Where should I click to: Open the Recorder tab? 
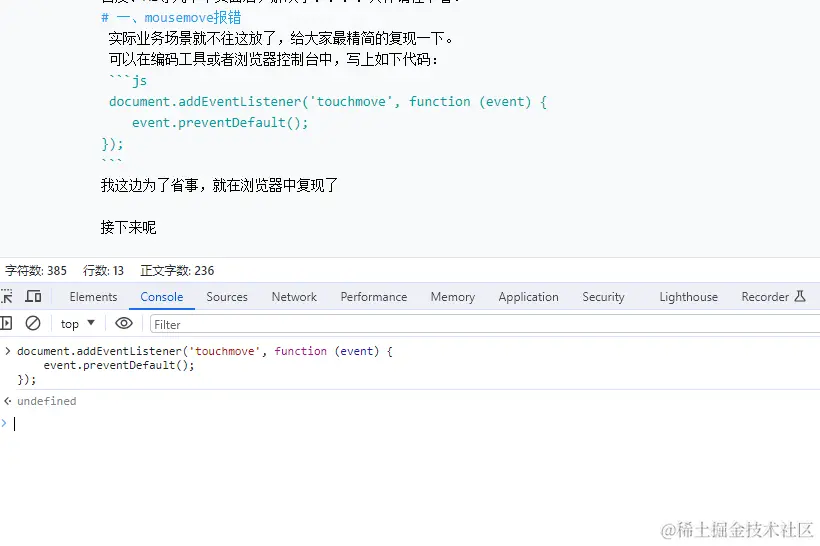pyautogui.click(x=773, y=297)
